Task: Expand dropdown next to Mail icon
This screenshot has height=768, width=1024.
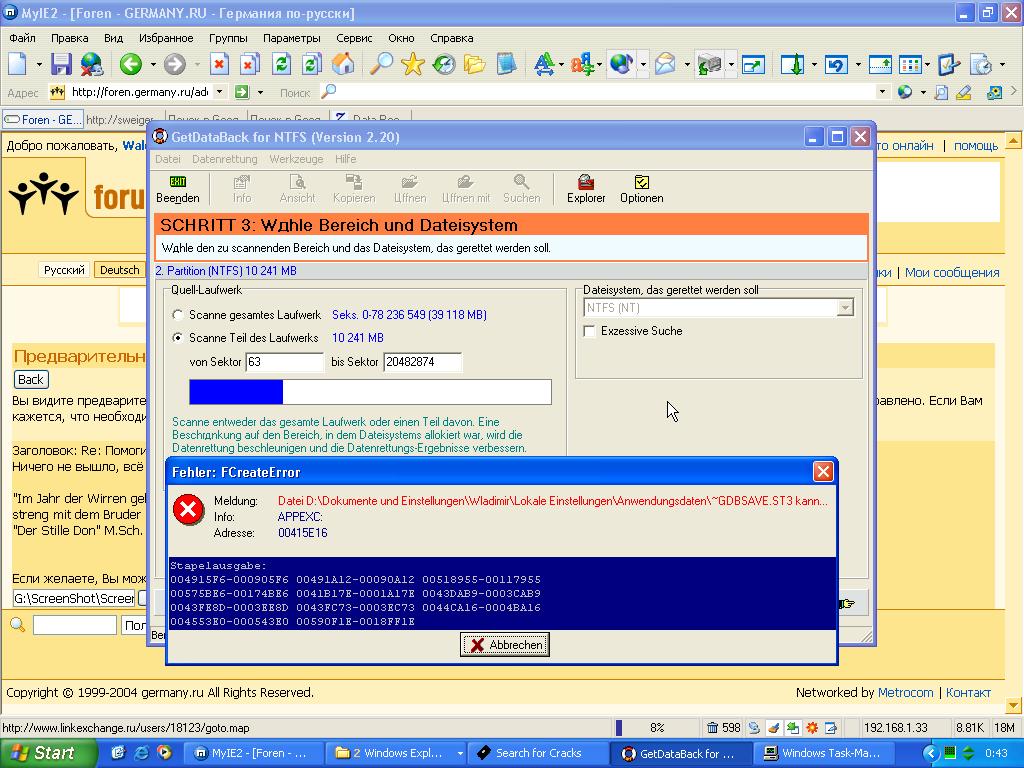Action: (x=687, y=64)
